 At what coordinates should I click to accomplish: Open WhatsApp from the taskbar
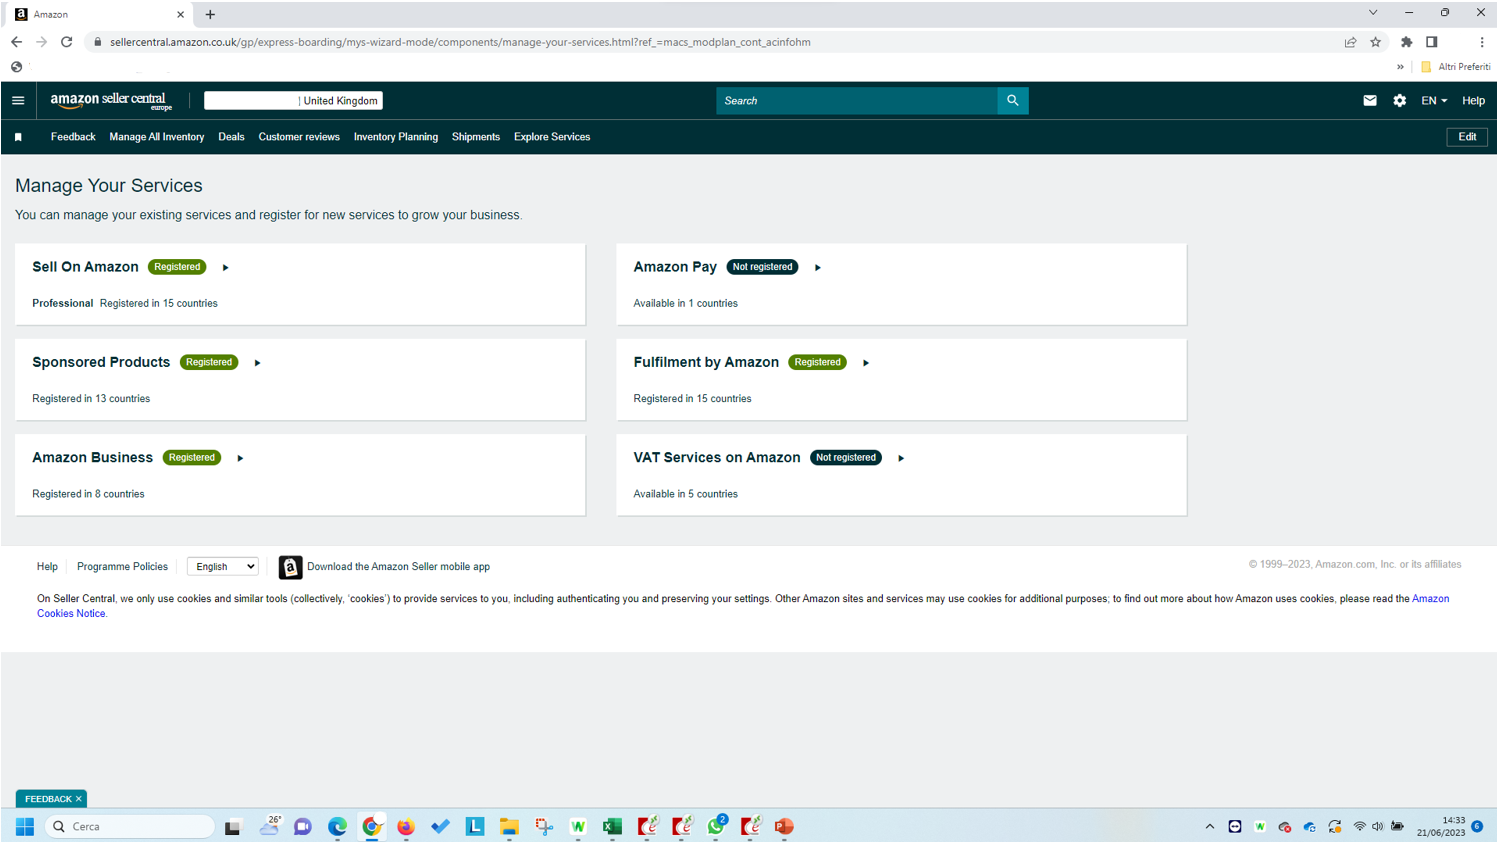coord(716,826)
